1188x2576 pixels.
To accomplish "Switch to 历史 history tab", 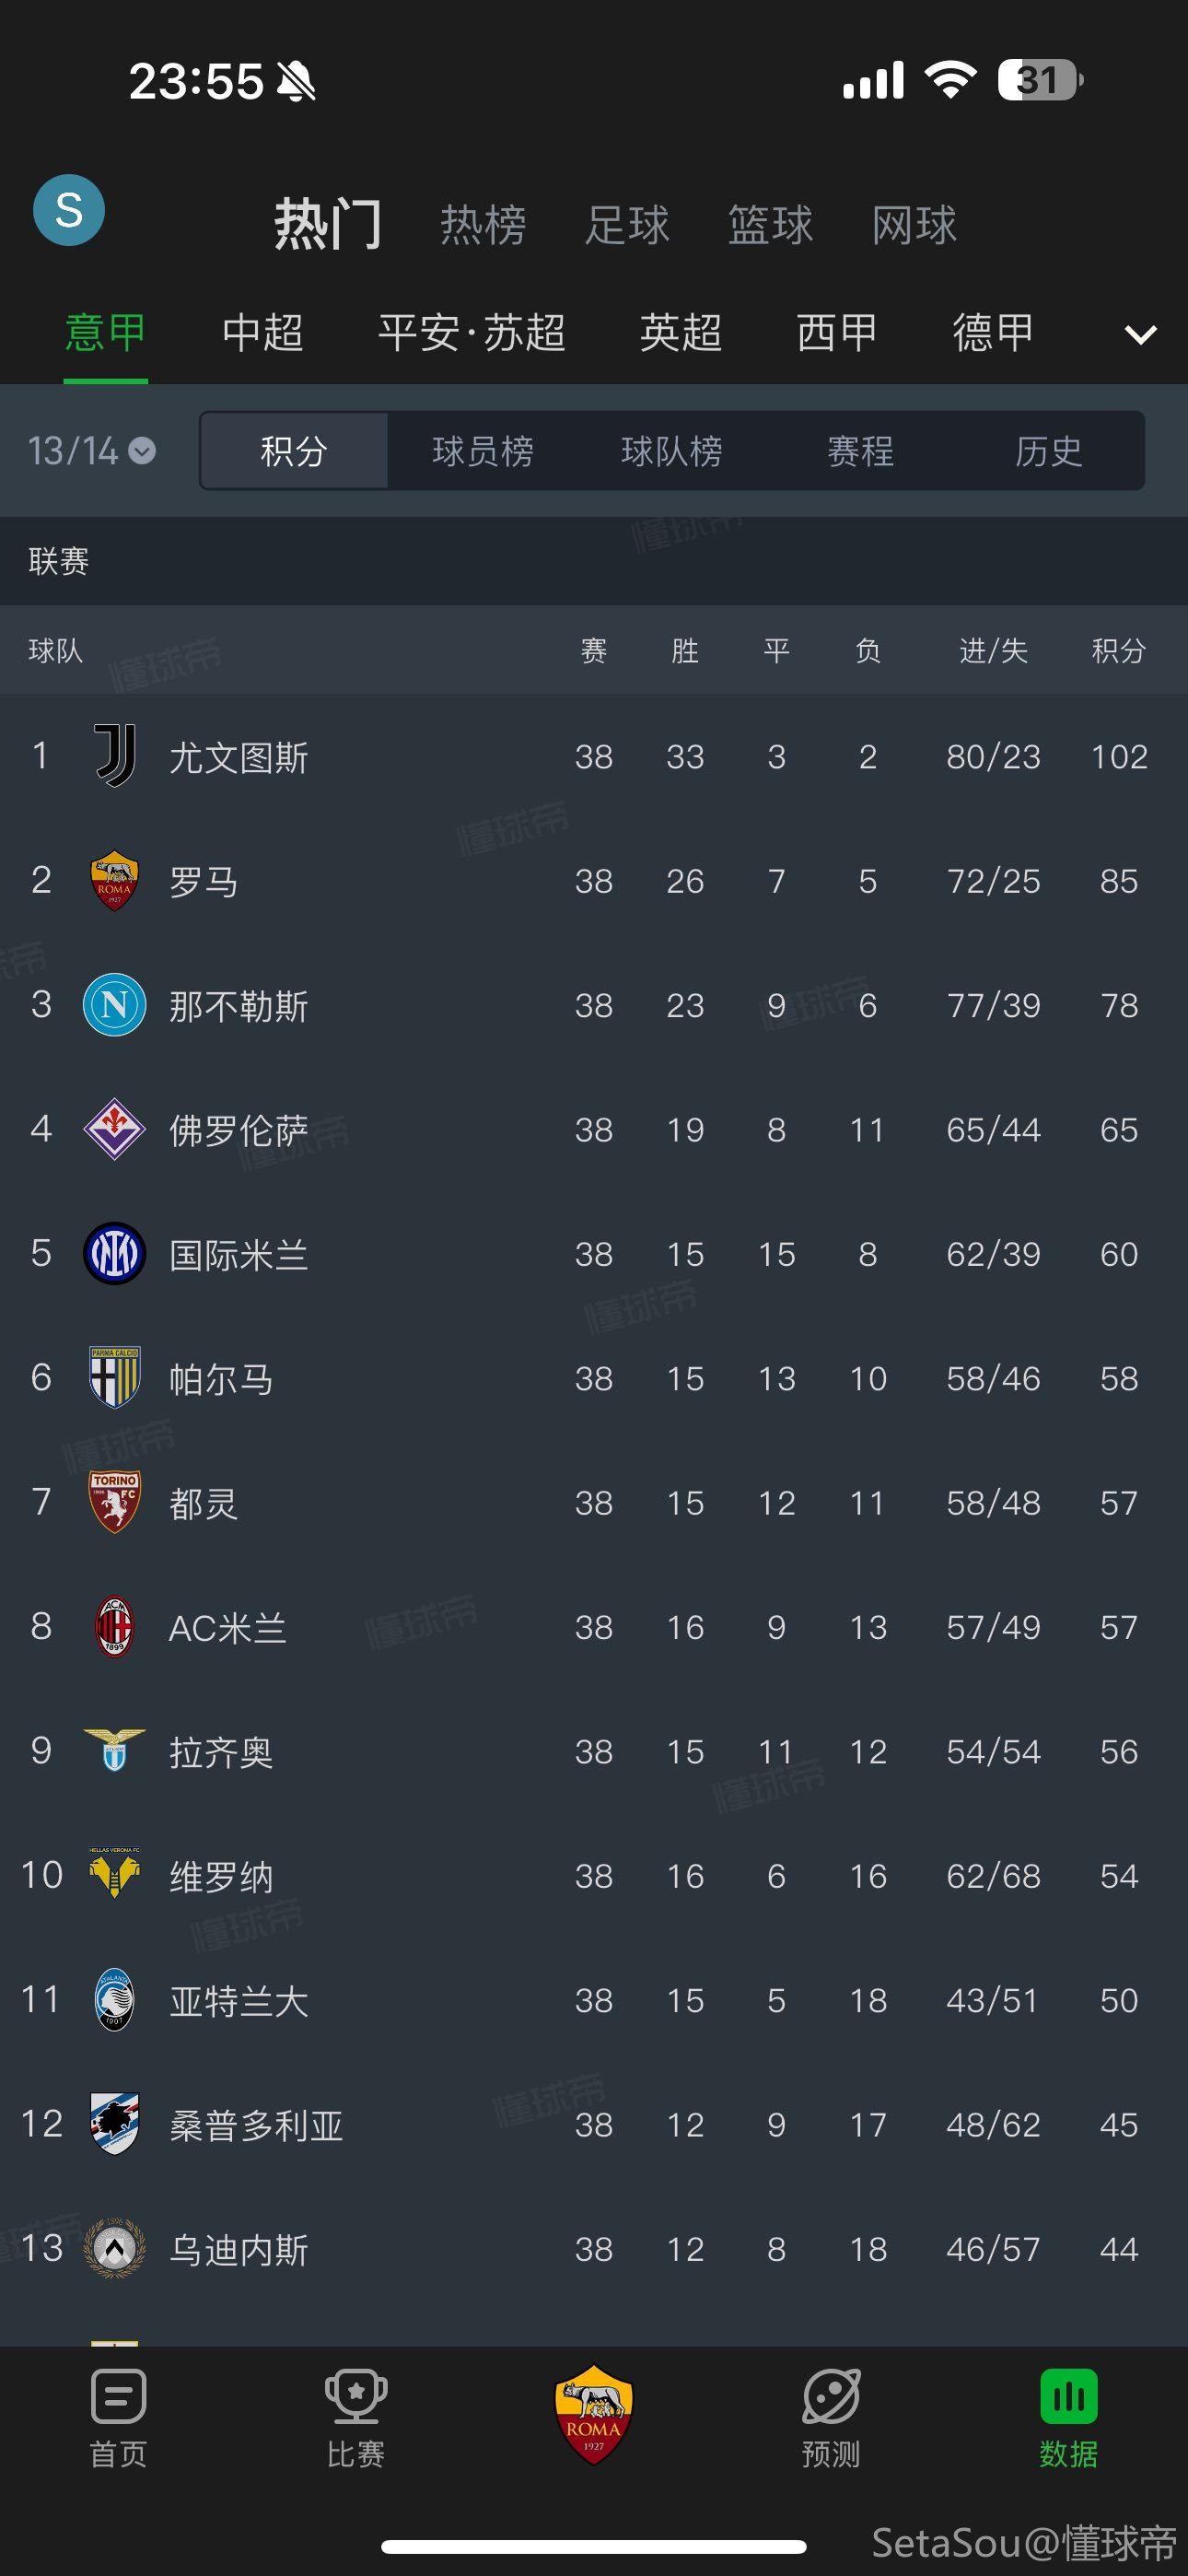I will (x=1048, y=451).
